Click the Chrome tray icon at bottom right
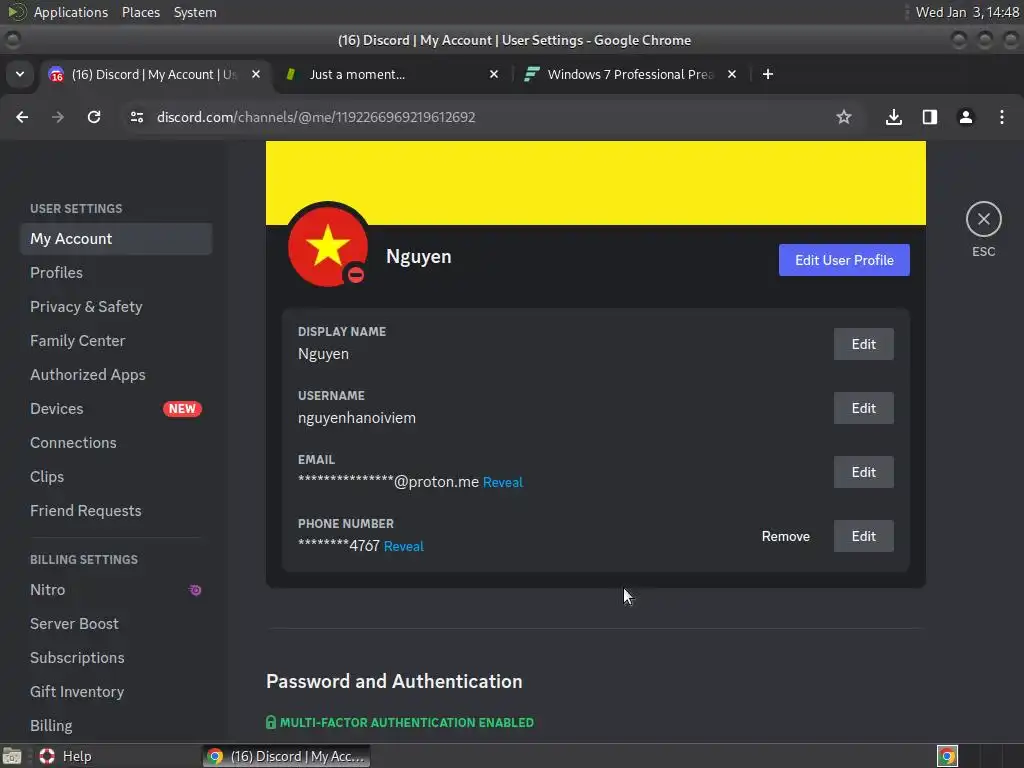1024x768 pixels. [947, 756]
